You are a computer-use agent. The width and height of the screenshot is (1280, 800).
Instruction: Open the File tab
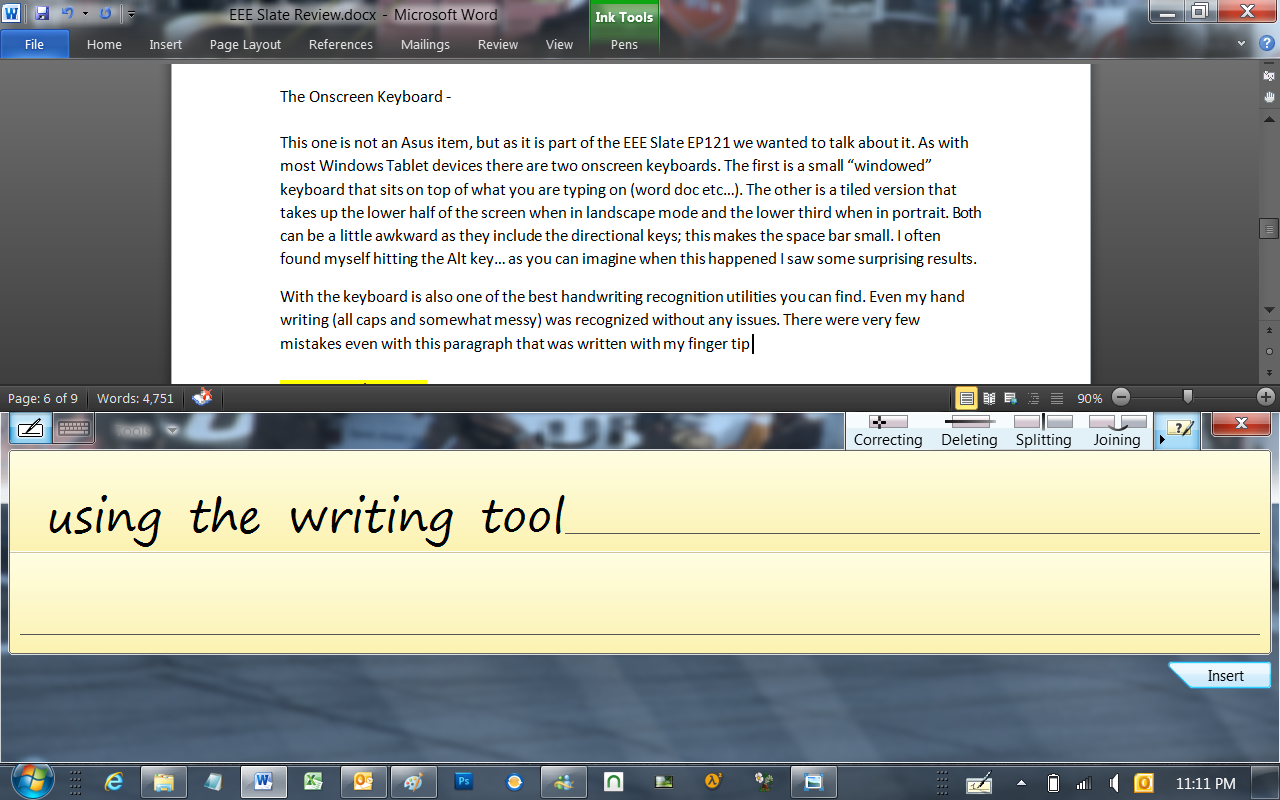coord(35,44)
